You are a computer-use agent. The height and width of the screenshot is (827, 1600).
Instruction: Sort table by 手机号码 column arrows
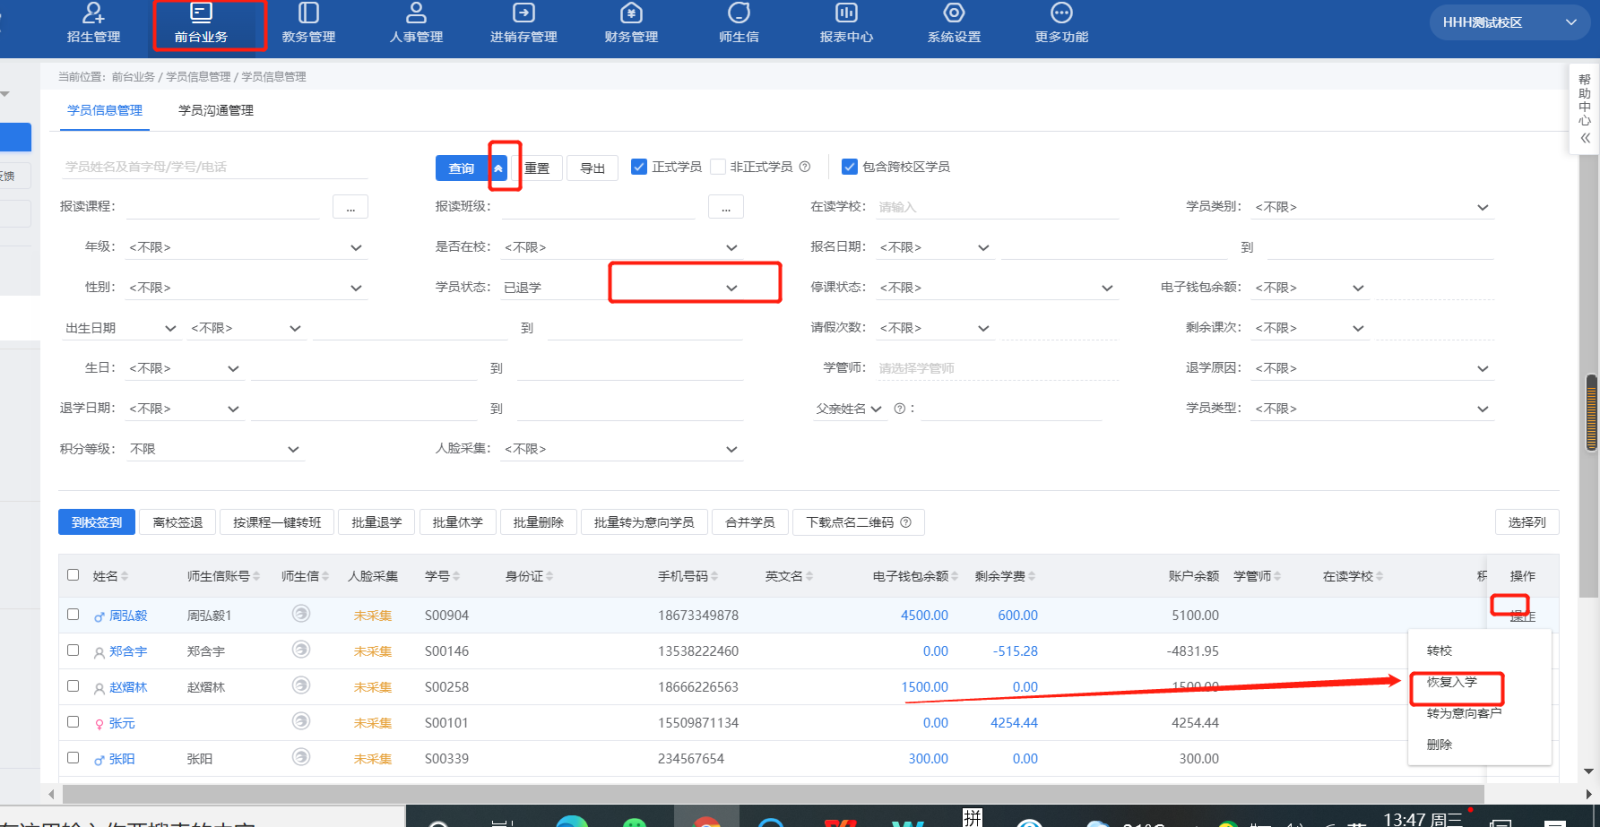pyautogui.click(x=715, y=576)
